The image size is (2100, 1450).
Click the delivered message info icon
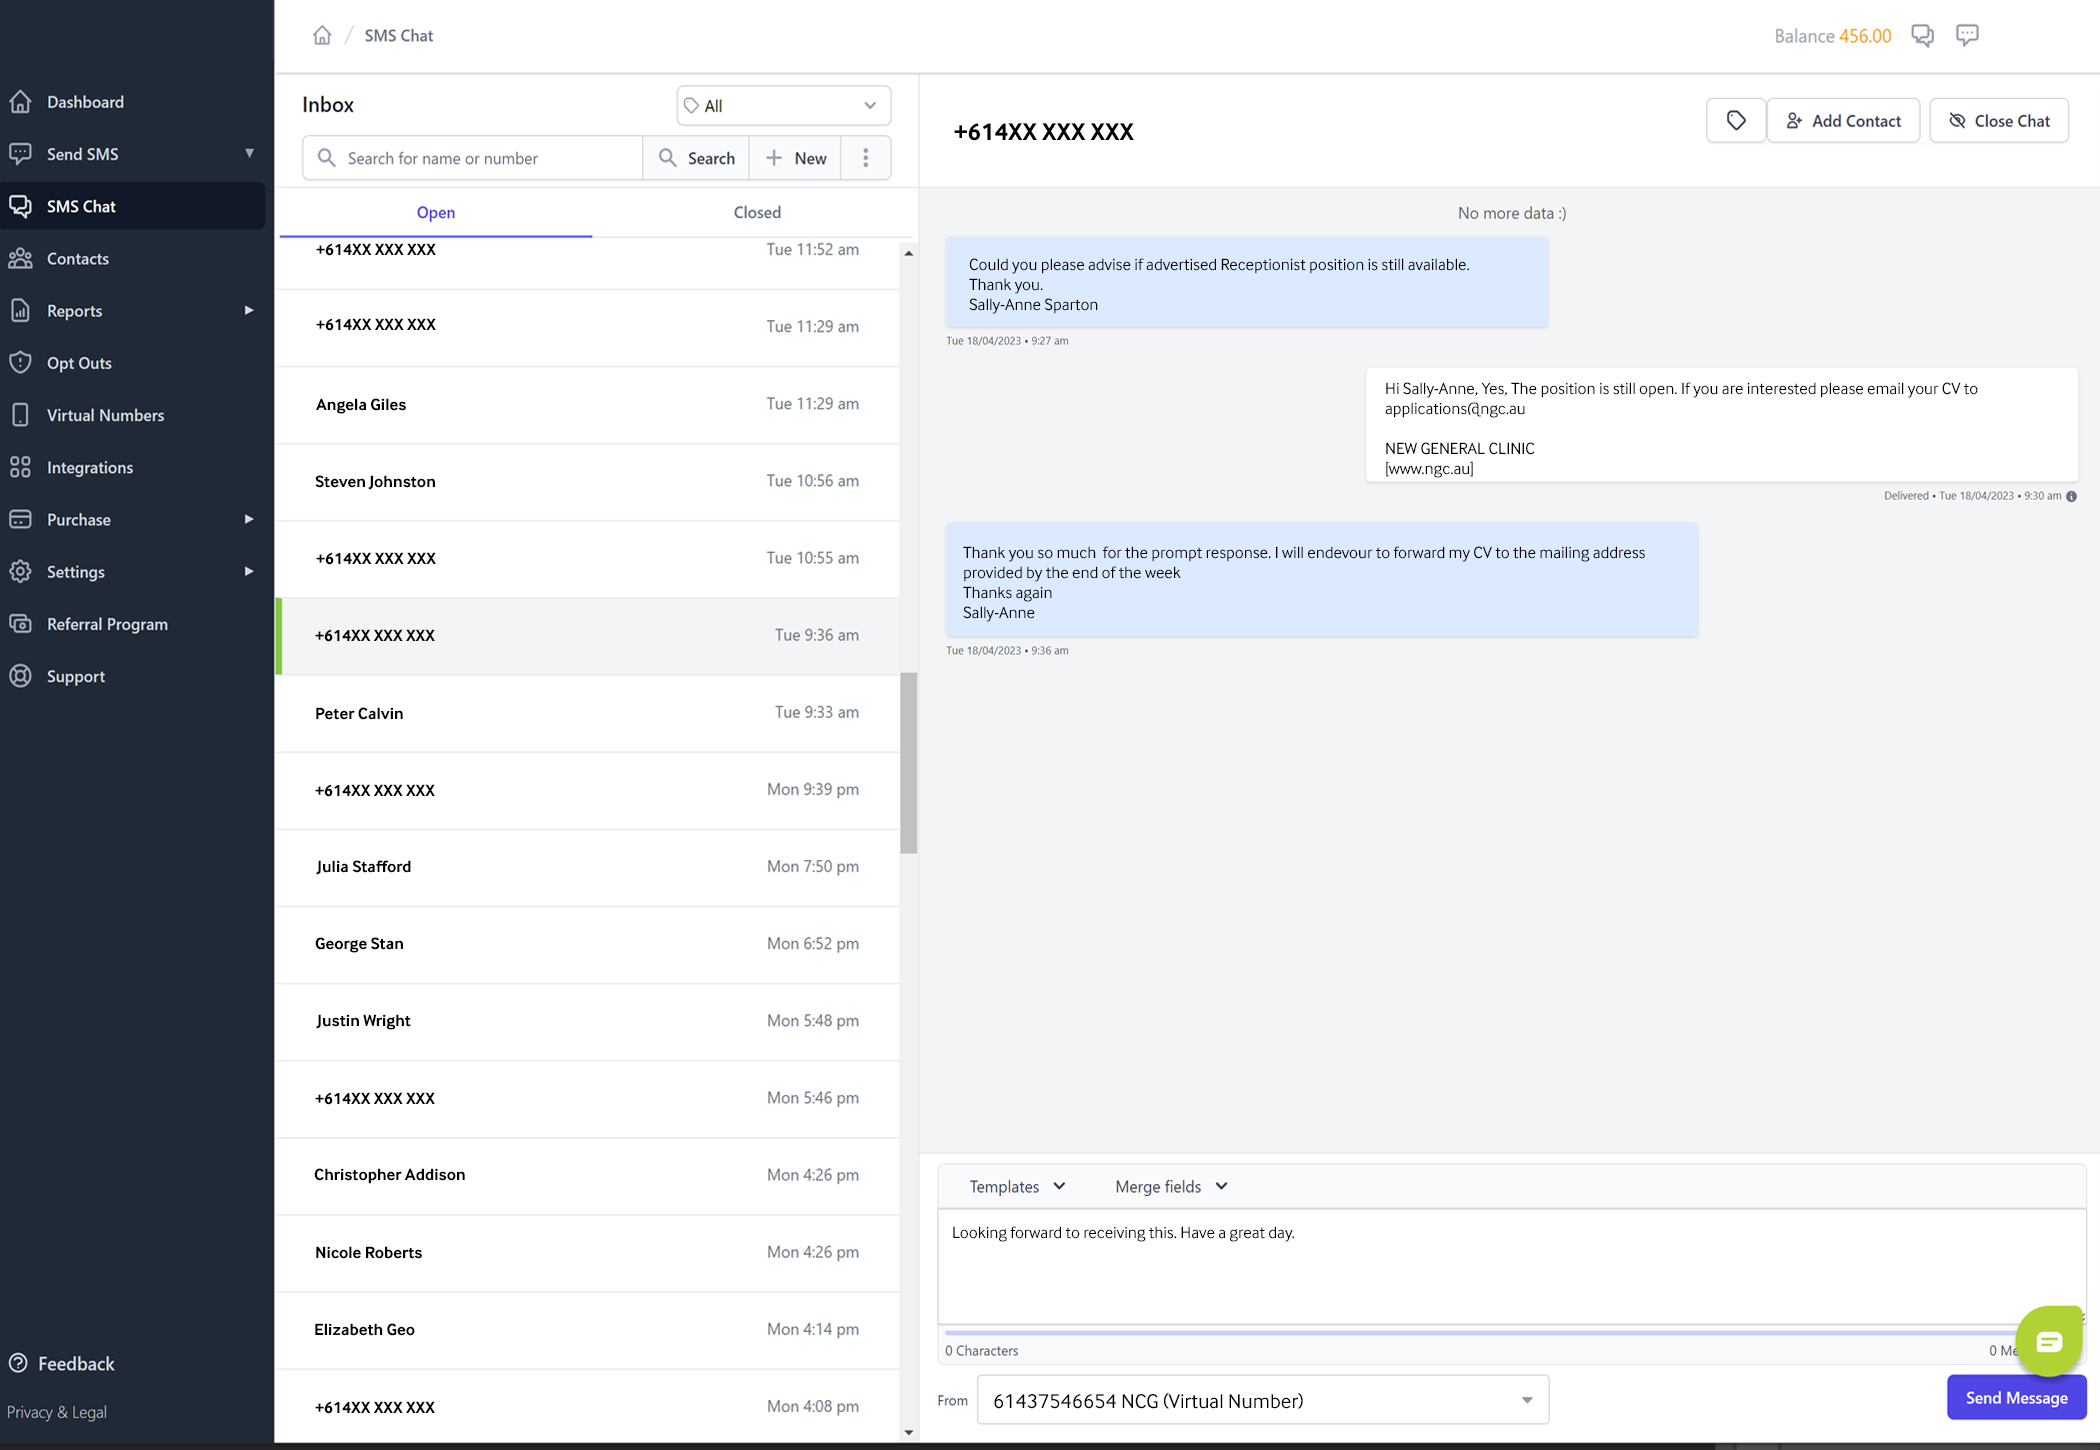(x=2071, y=496)
